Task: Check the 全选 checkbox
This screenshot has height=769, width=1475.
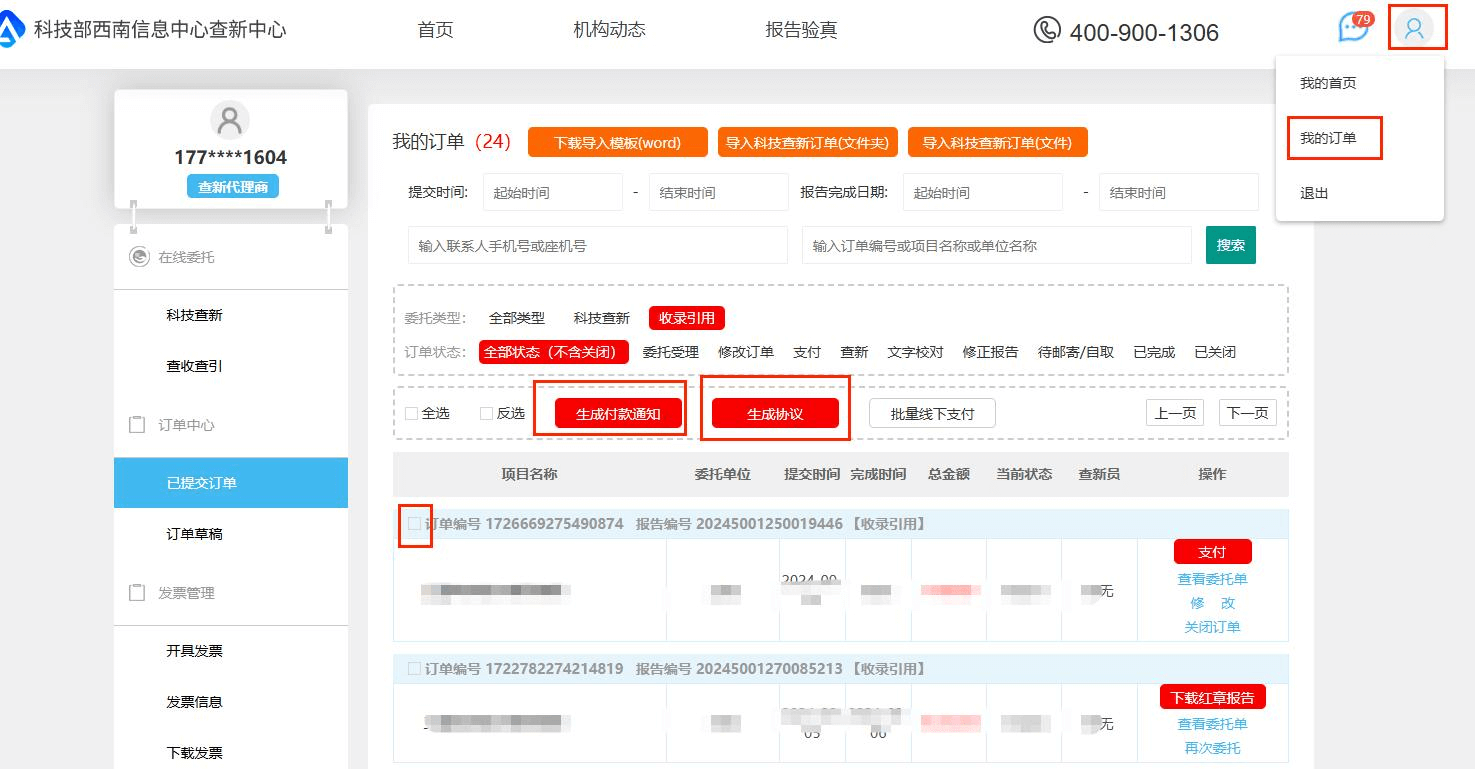Action: point(412,413)
